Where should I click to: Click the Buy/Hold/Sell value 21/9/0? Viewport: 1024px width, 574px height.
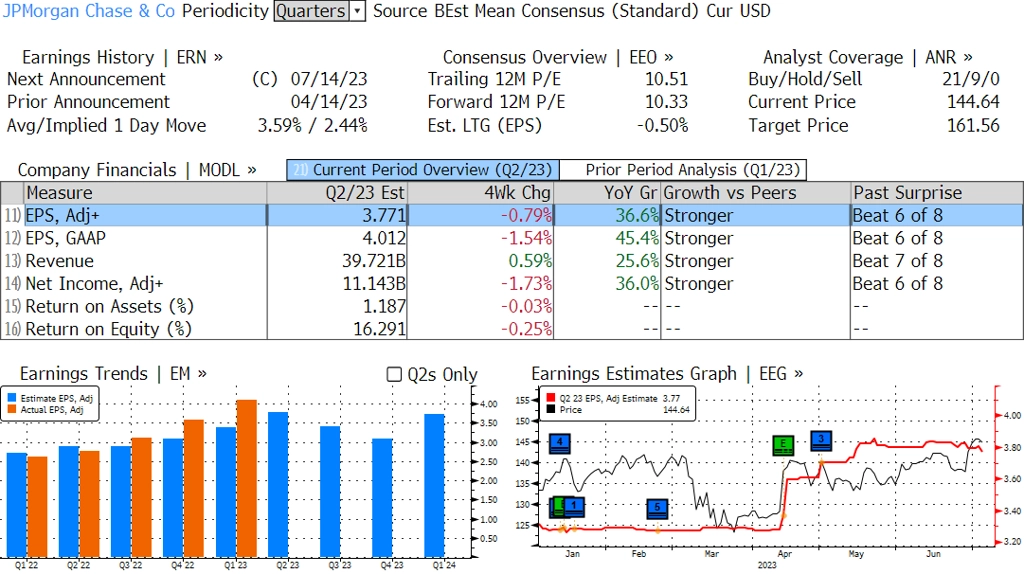pyautogui.click(x=971, y=80)
